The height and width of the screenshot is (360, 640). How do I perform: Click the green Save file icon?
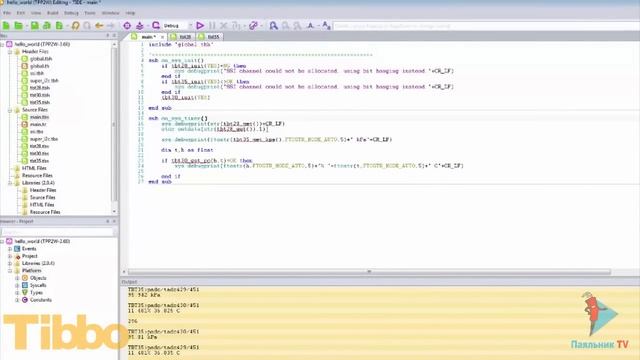pos(35,26)
